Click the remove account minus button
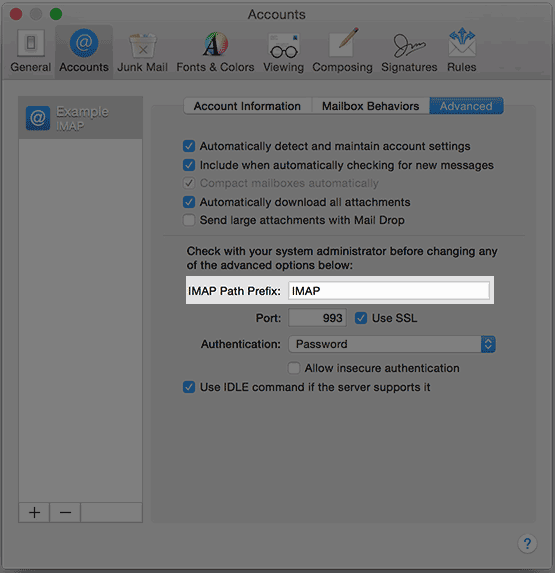The width and height of the screenshot is (555, 573). point(65,512)
